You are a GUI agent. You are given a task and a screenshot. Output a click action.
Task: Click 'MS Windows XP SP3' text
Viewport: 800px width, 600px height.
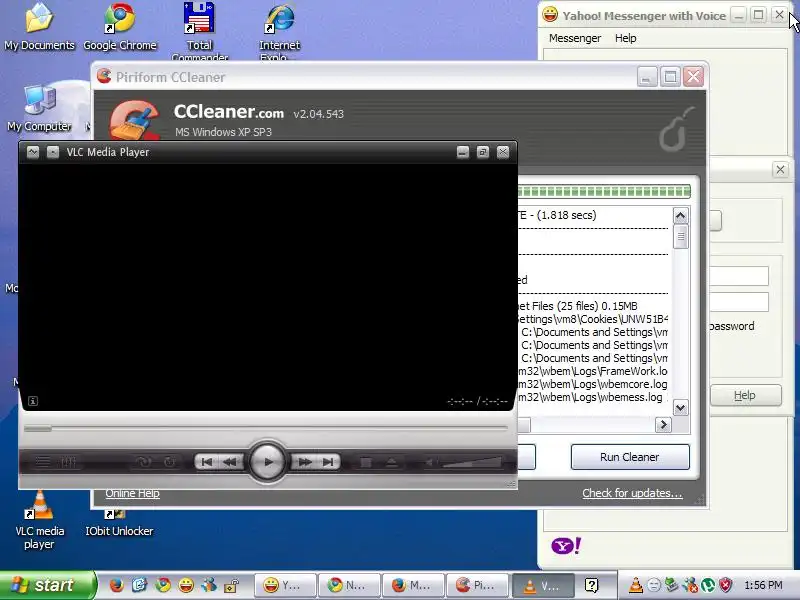click(x=223, y=132)
